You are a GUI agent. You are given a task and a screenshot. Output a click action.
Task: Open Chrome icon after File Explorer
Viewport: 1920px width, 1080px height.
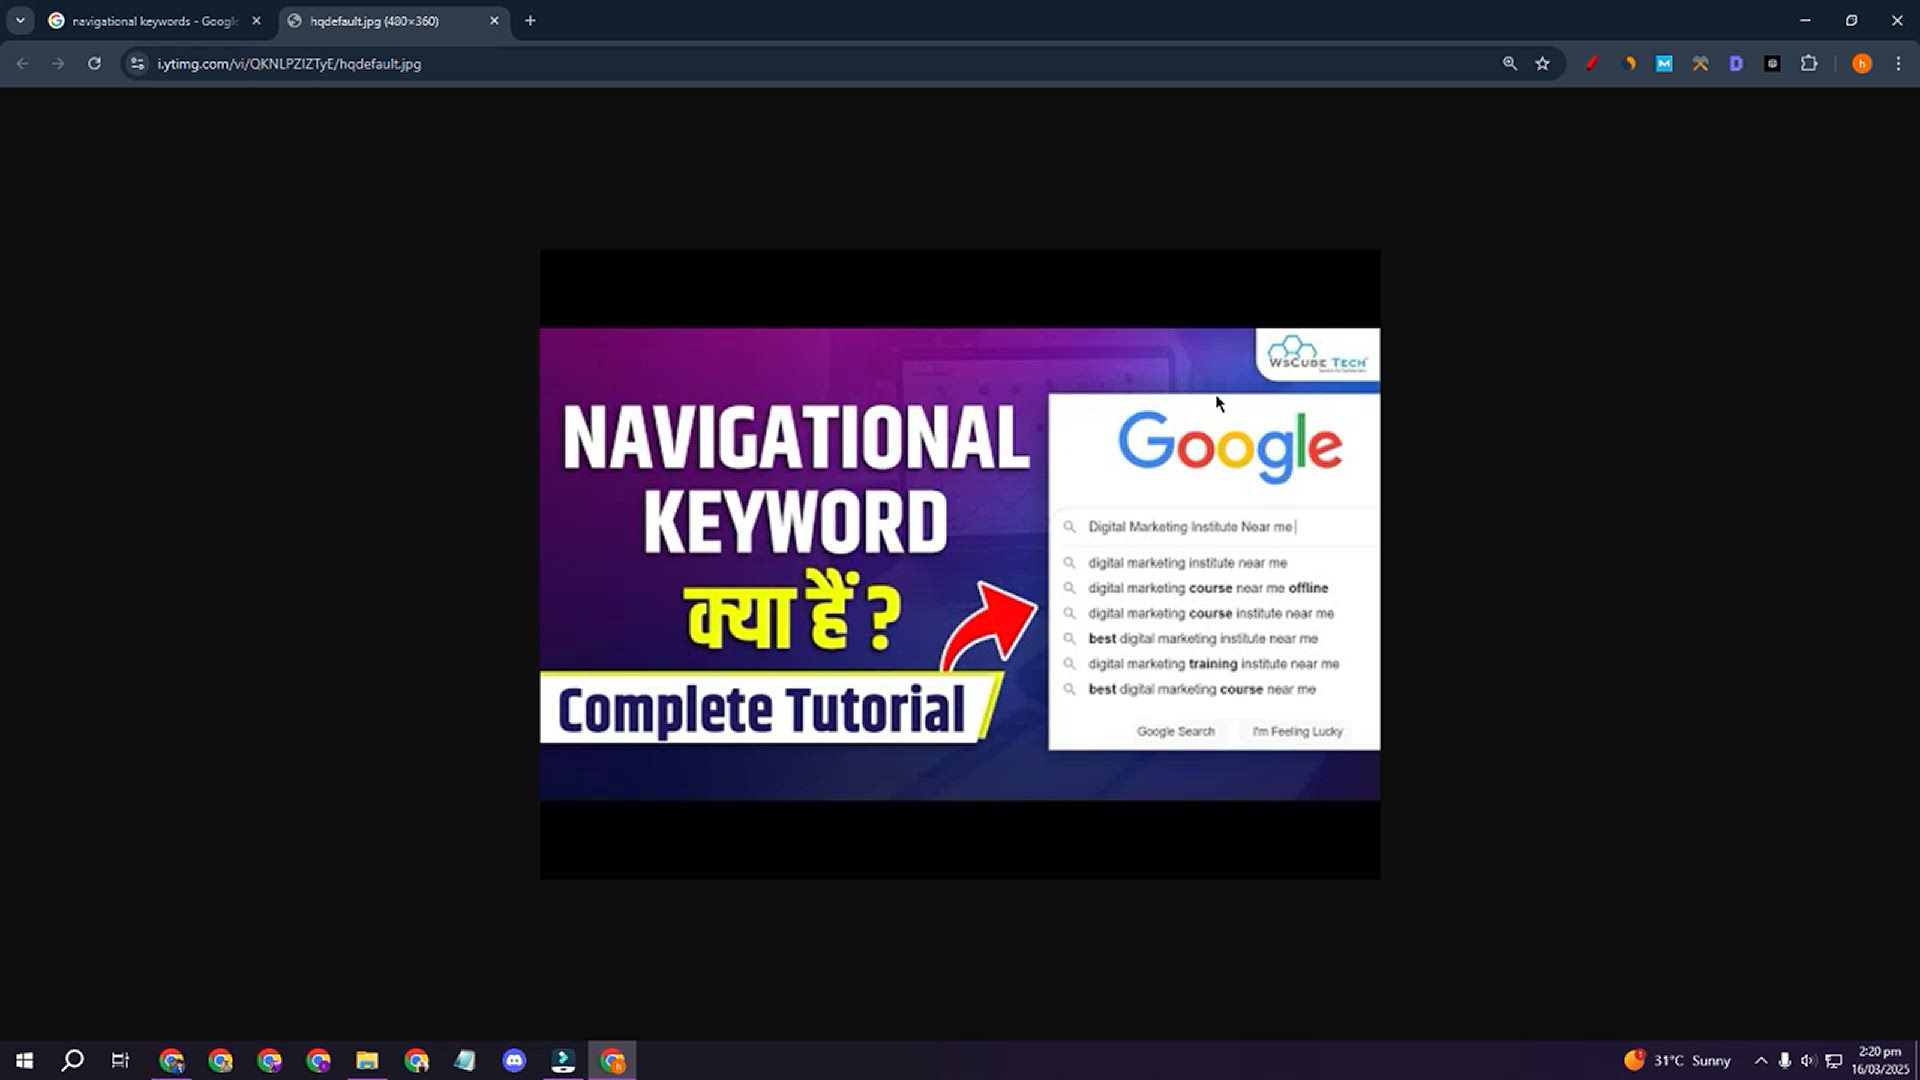[417, 1061]
